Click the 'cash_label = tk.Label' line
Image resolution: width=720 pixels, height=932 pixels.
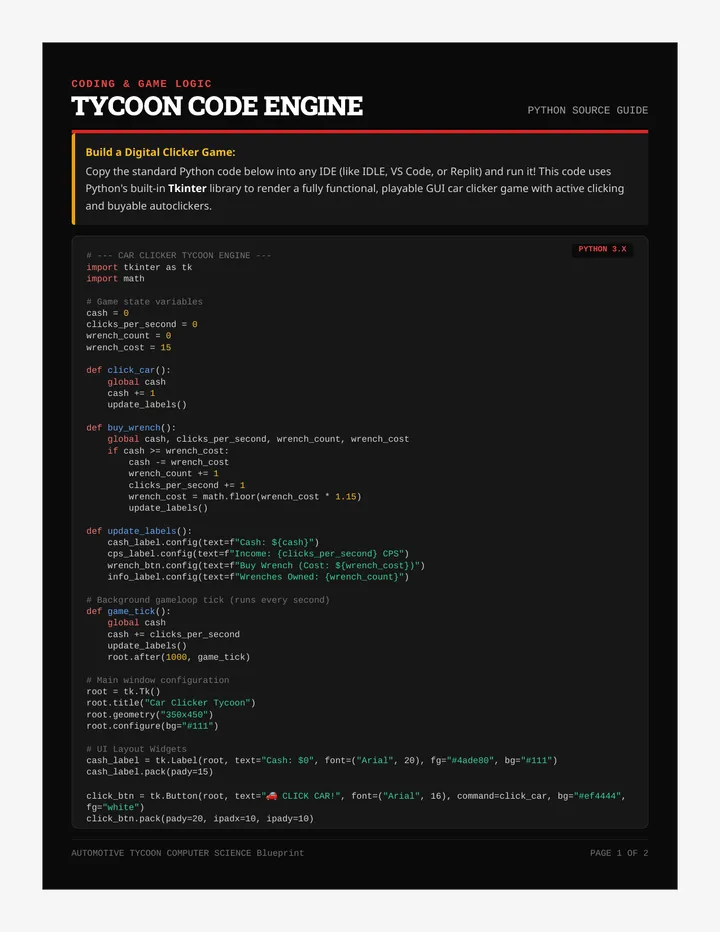click(x=322, y=761)
